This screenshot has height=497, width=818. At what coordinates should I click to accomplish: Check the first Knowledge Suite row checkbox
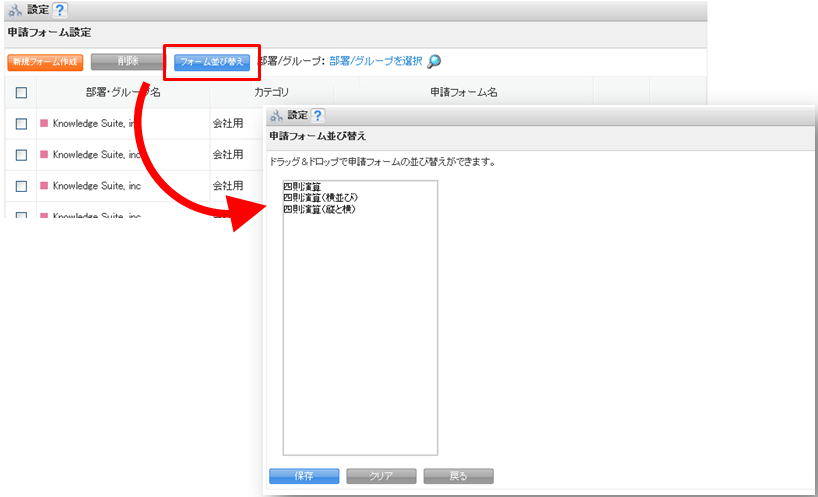click(21, 124)
